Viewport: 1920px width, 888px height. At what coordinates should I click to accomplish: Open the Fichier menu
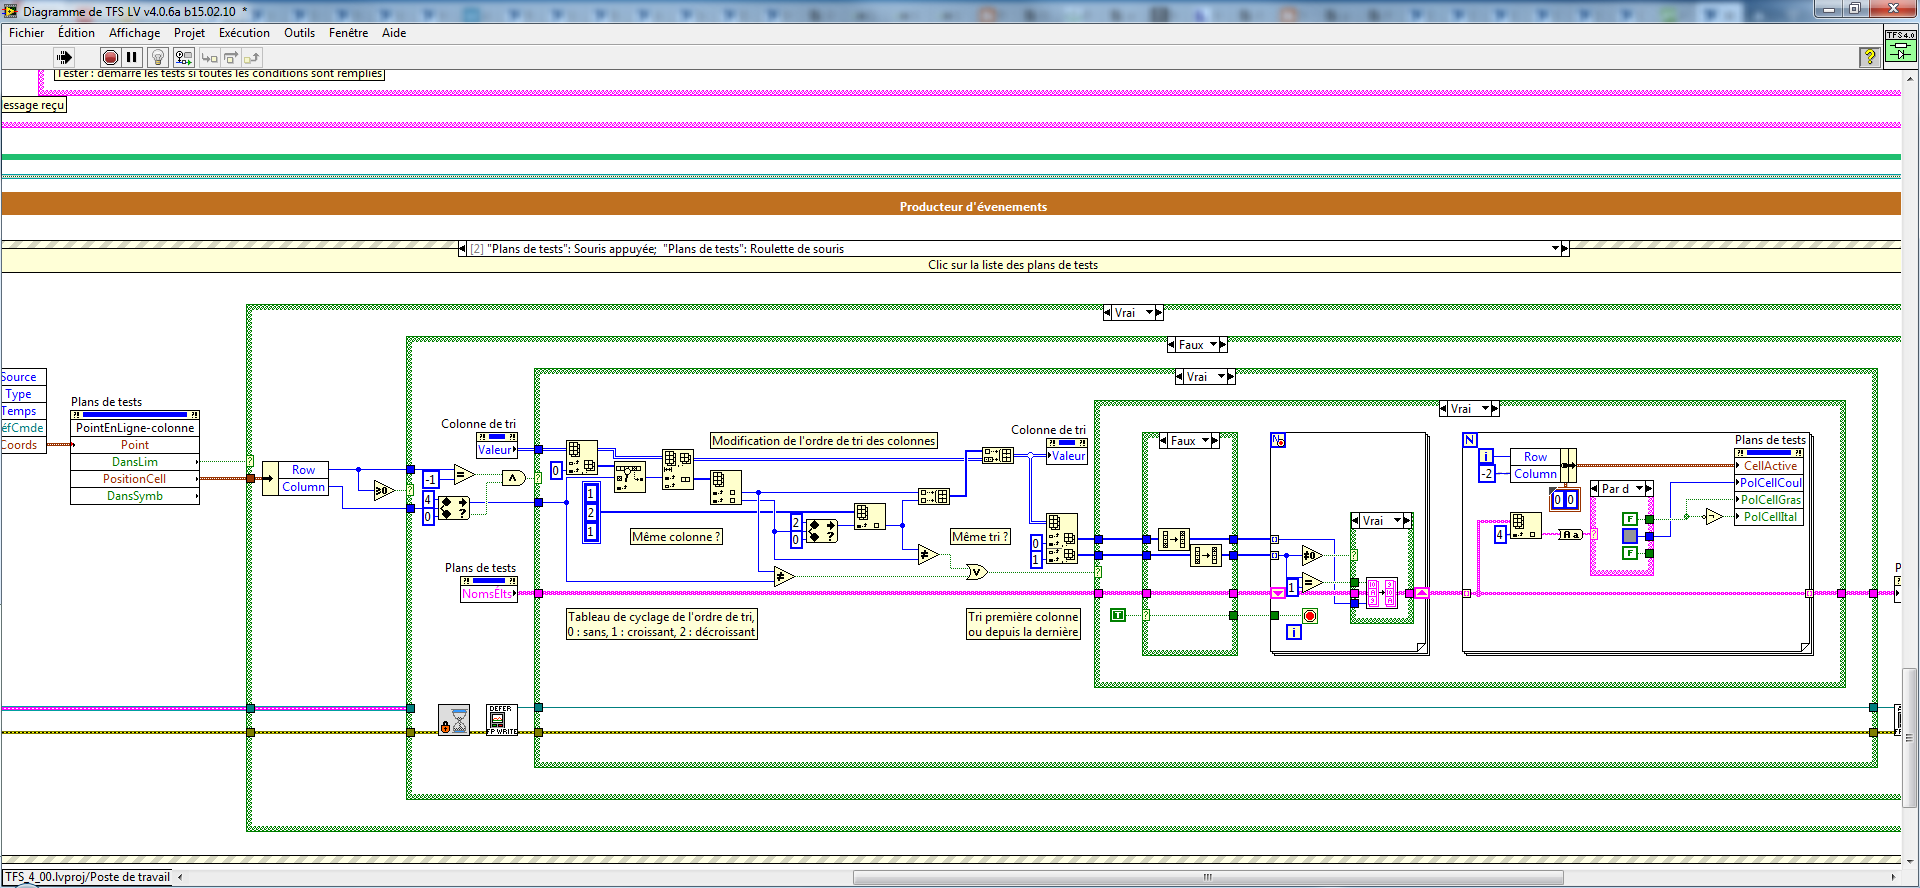pyautogui.click(x=26, y=33)
